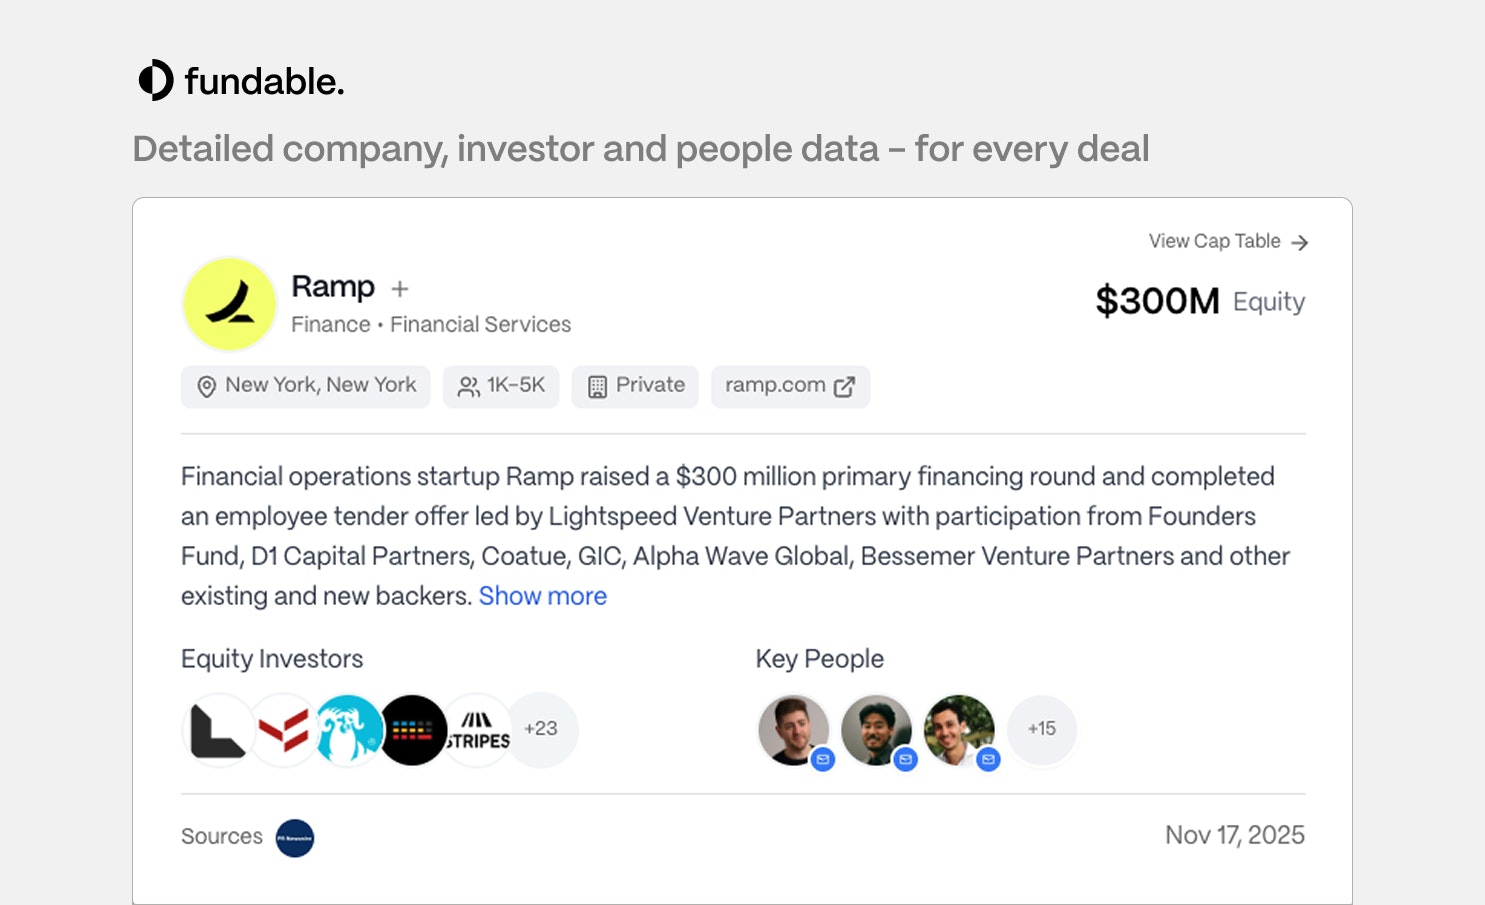Click the Private company status tag
1485x905 pixels.
(635, 386)
